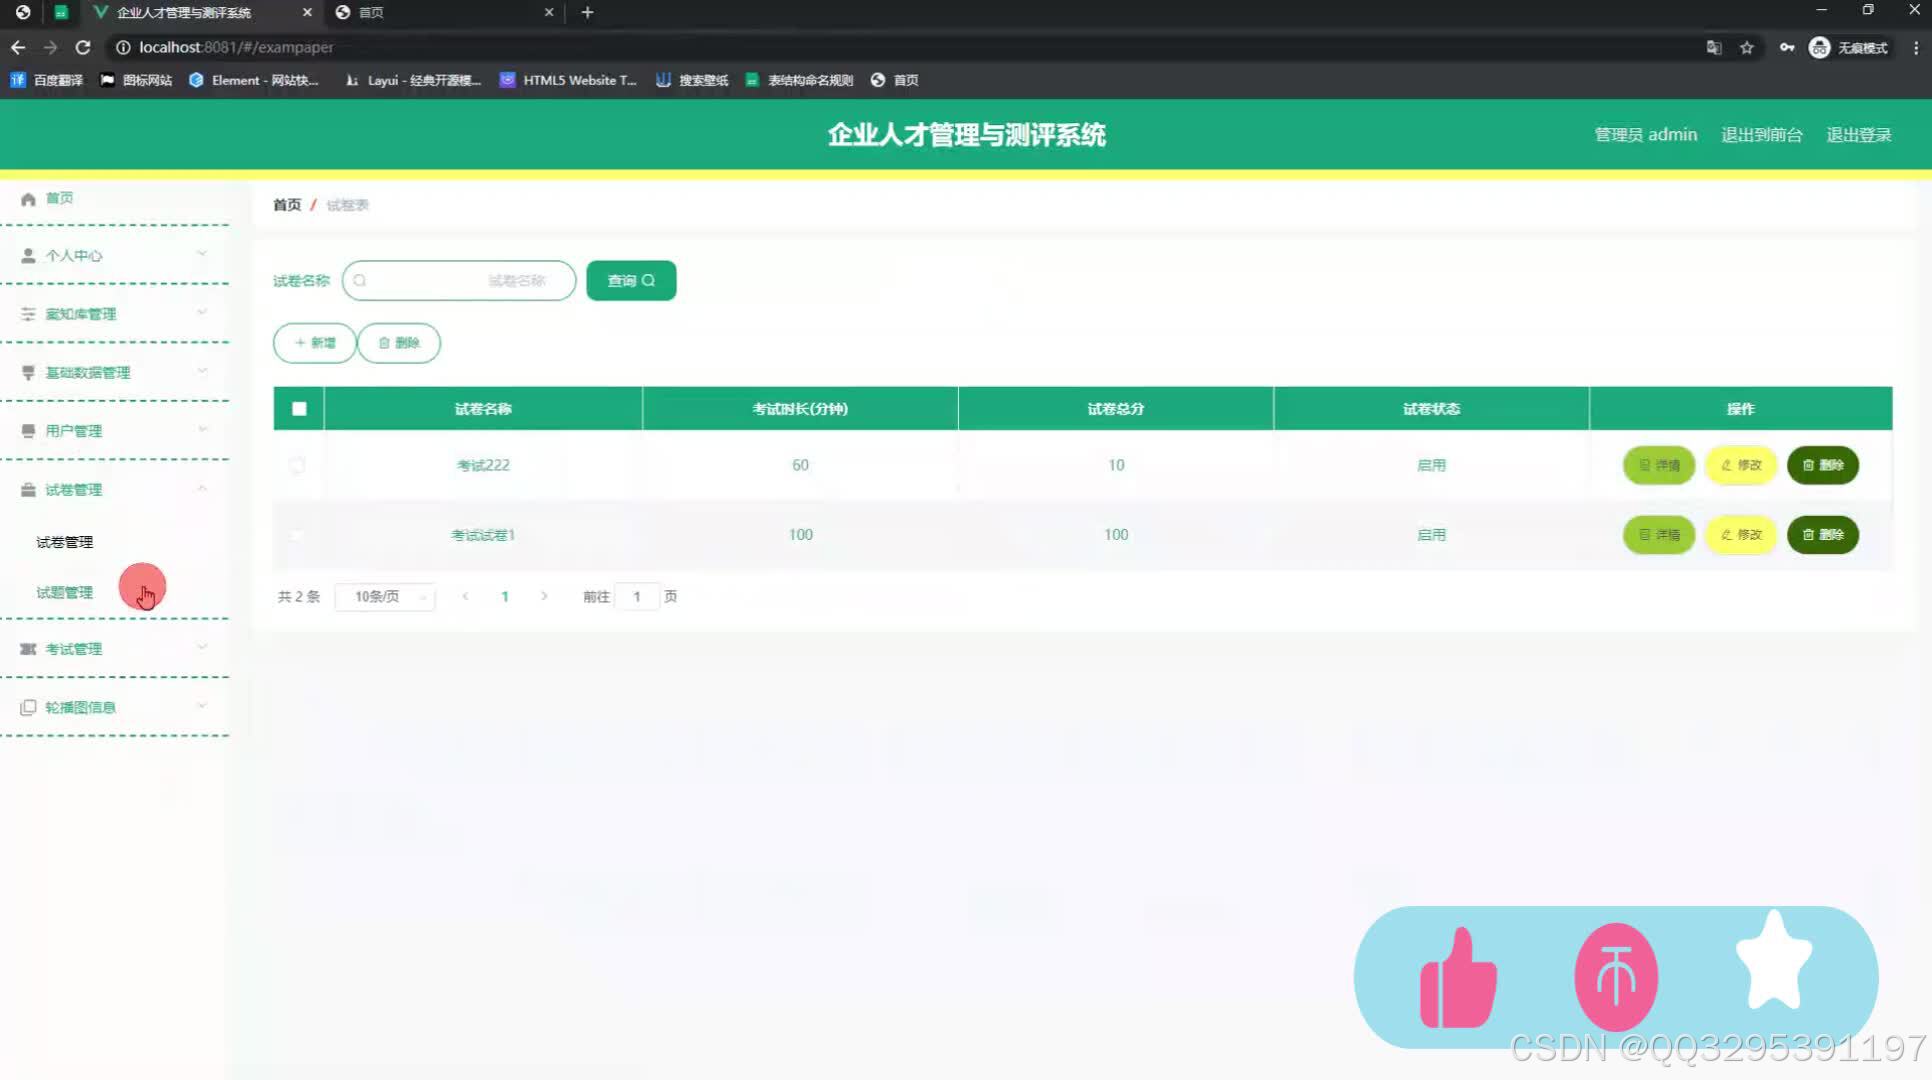
Task: Click the 退出到前台 link
Action: (1761, 135)
